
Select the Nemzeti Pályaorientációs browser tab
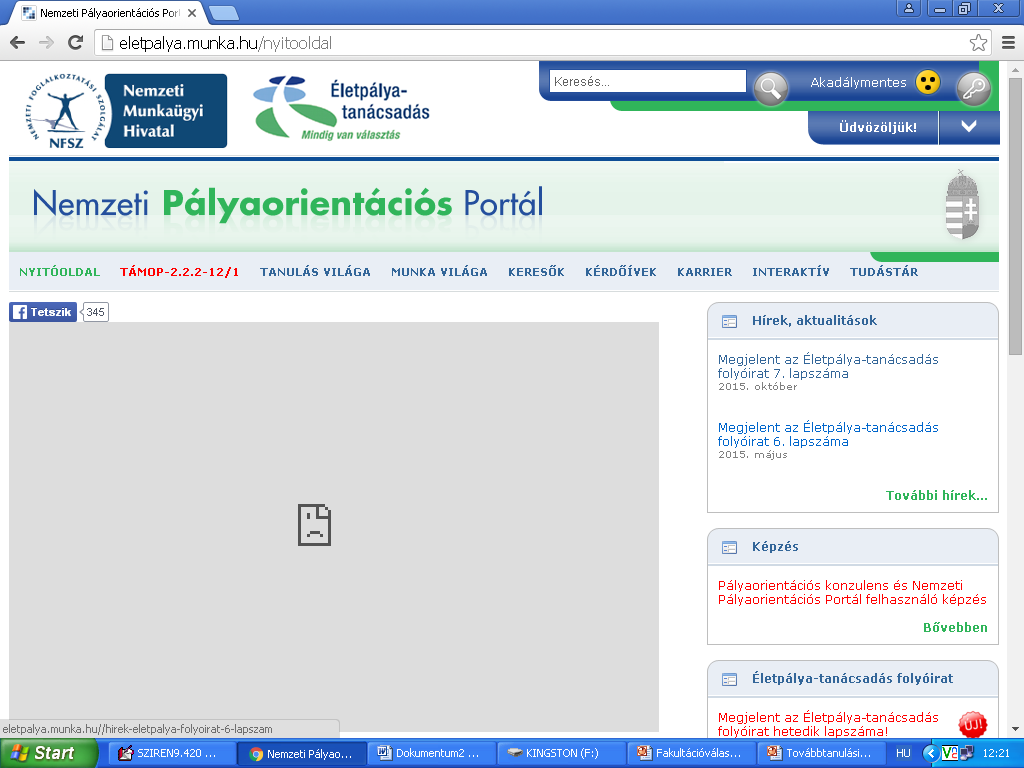(x=110, y=13)
